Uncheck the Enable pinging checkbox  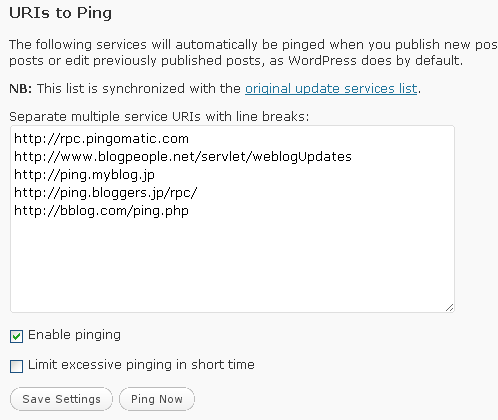pos(16,336)
